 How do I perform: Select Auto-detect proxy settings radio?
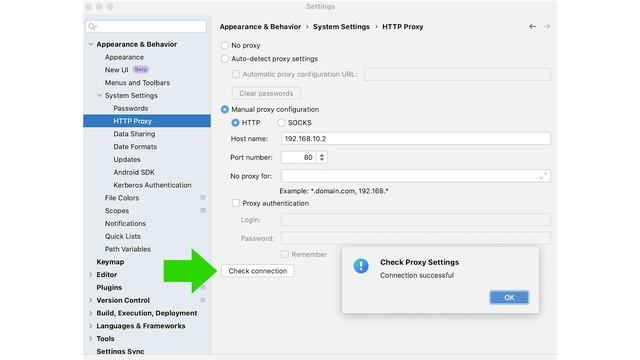(x=224, y=59)
